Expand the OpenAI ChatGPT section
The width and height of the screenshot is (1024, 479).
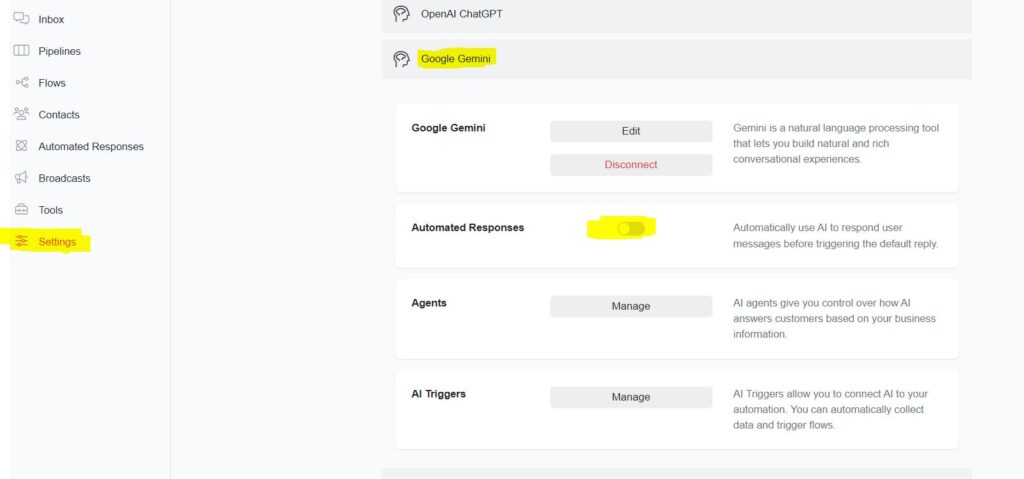677,16
